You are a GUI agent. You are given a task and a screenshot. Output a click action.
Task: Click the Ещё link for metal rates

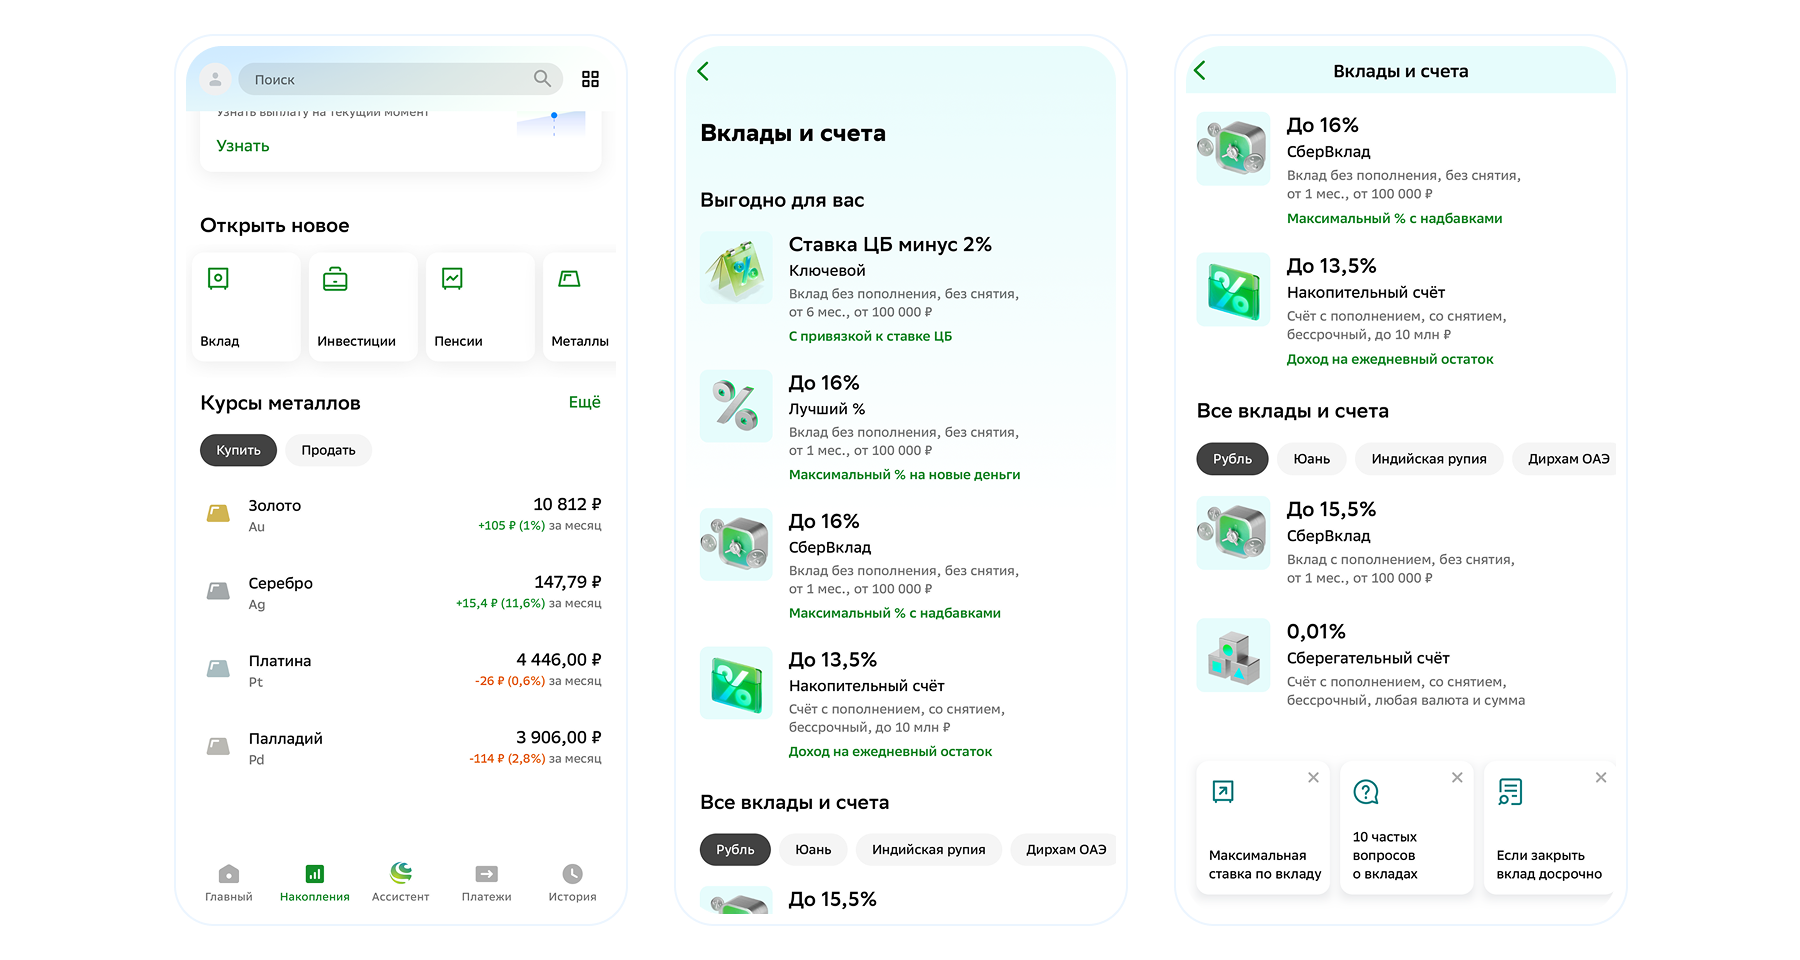point(584,402)
